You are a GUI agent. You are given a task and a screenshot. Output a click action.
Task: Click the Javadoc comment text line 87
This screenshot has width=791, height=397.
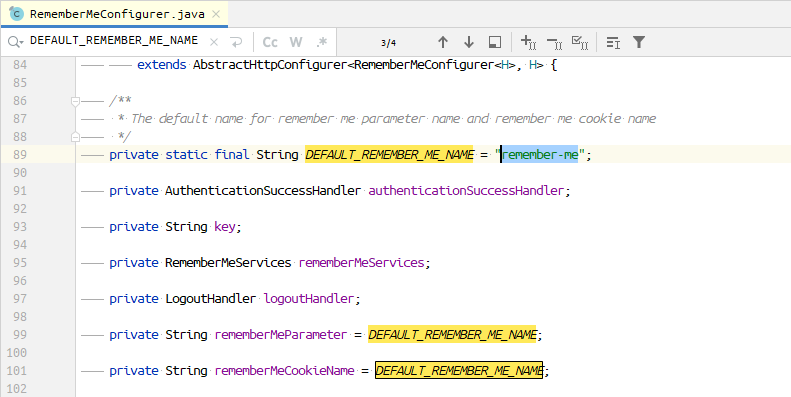(x=393, y=119)
